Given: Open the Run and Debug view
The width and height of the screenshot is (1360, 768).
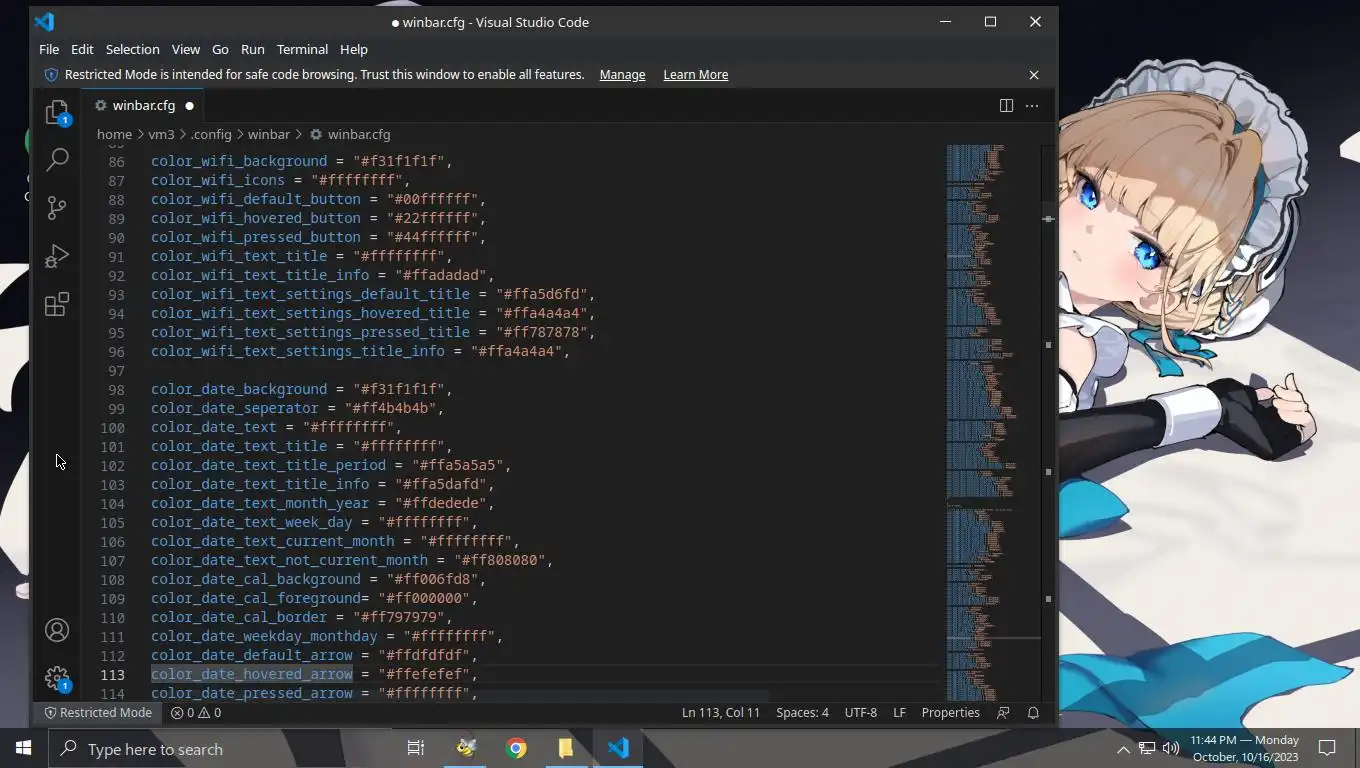Looking at the screenshot, I should tap(57, 256).
